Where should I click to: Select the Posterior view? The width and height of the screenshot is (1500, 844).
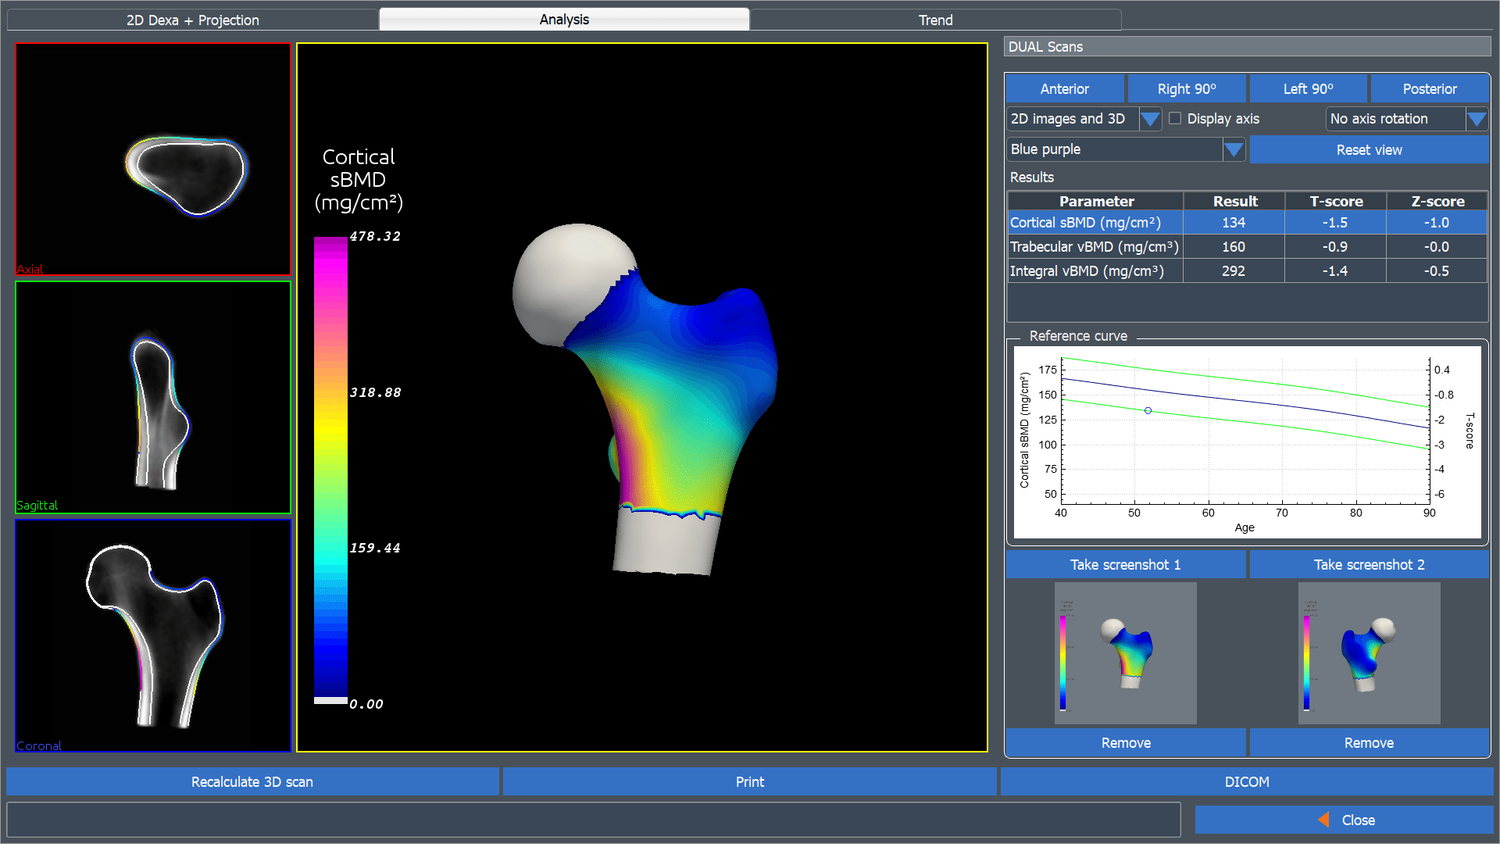pos(1430,88)
